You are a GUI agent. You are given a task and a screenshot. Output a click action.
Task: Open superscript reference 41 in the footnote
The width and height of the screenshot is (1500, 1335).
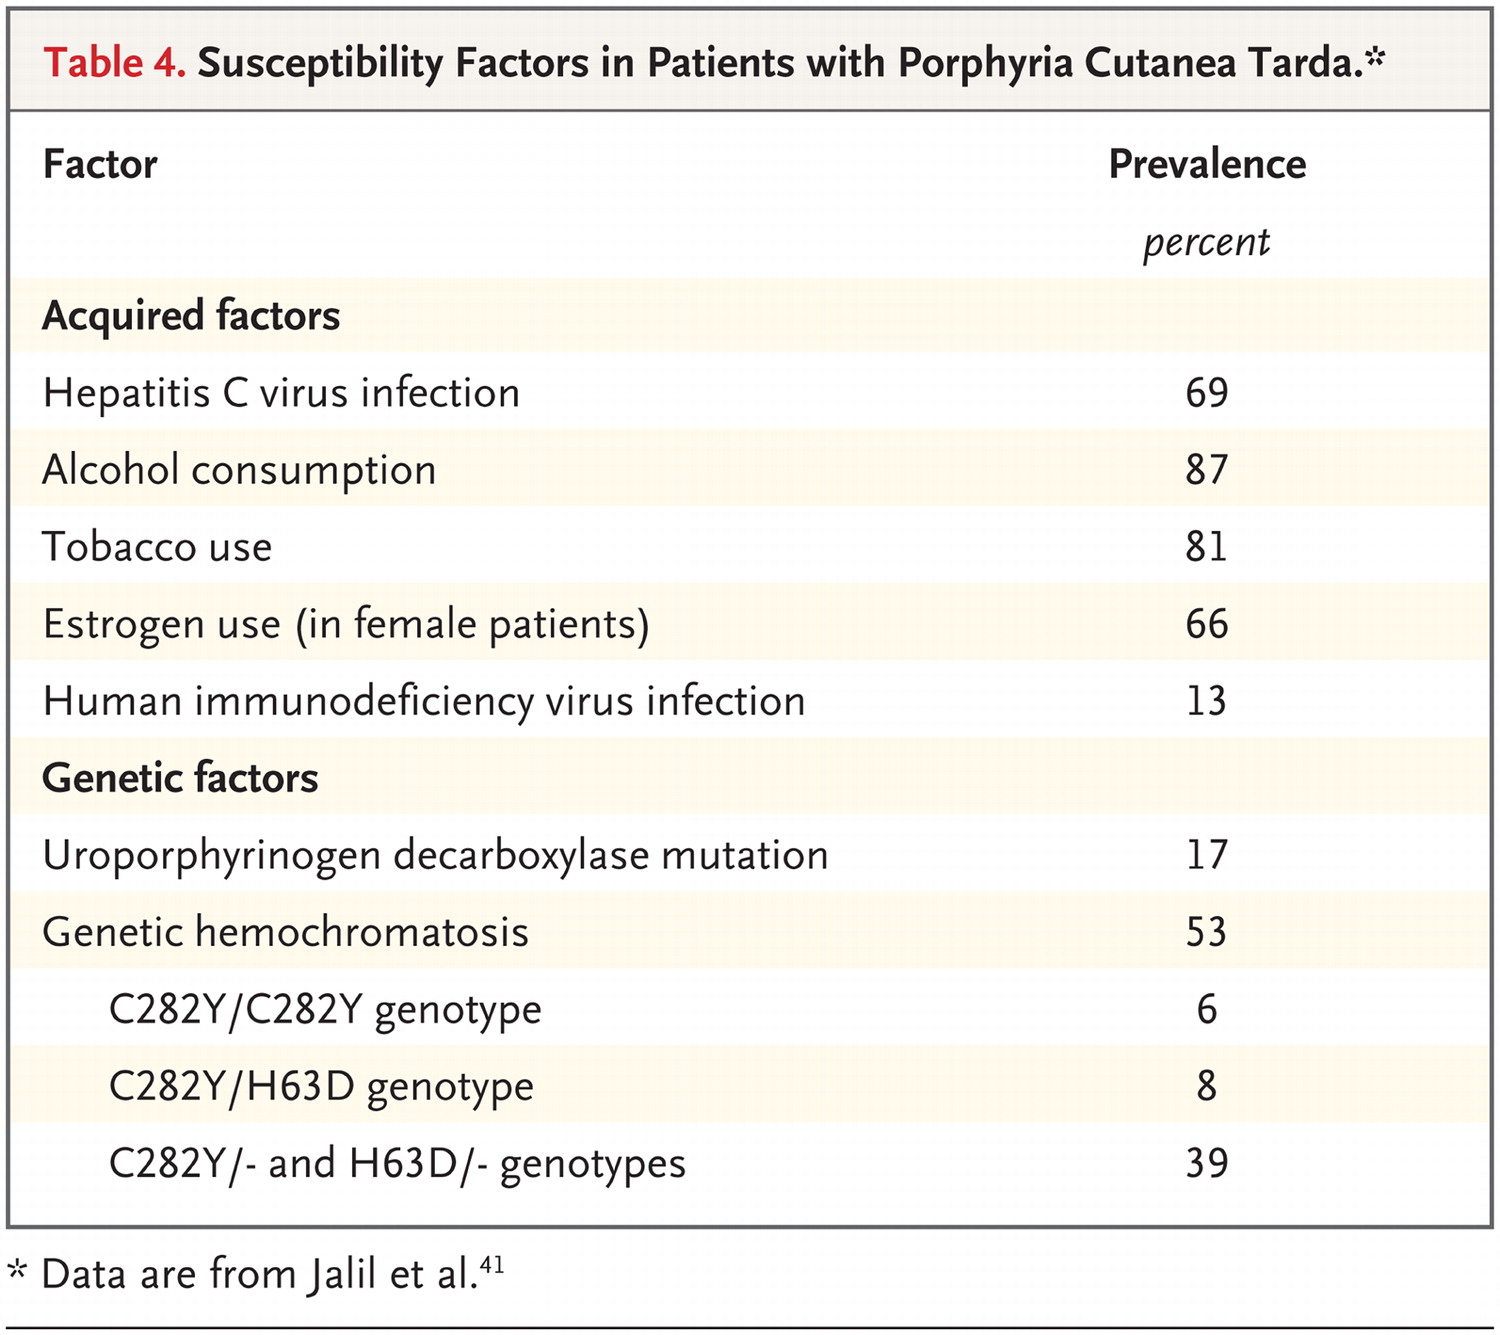point(492,1265)
